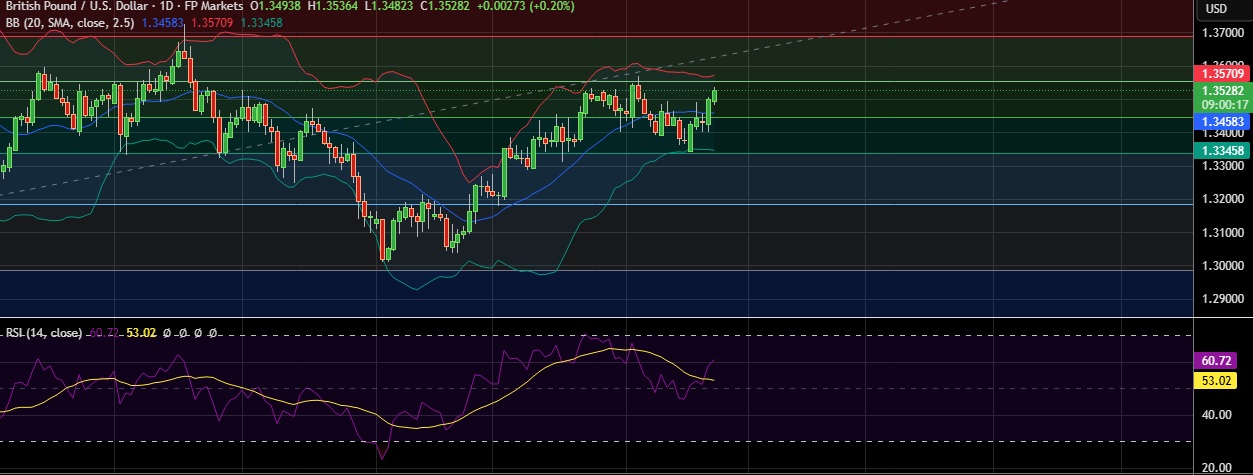Click the O1.34938 open price value
This screenshot has height=475, width=1253.
[x=277, y=6]
